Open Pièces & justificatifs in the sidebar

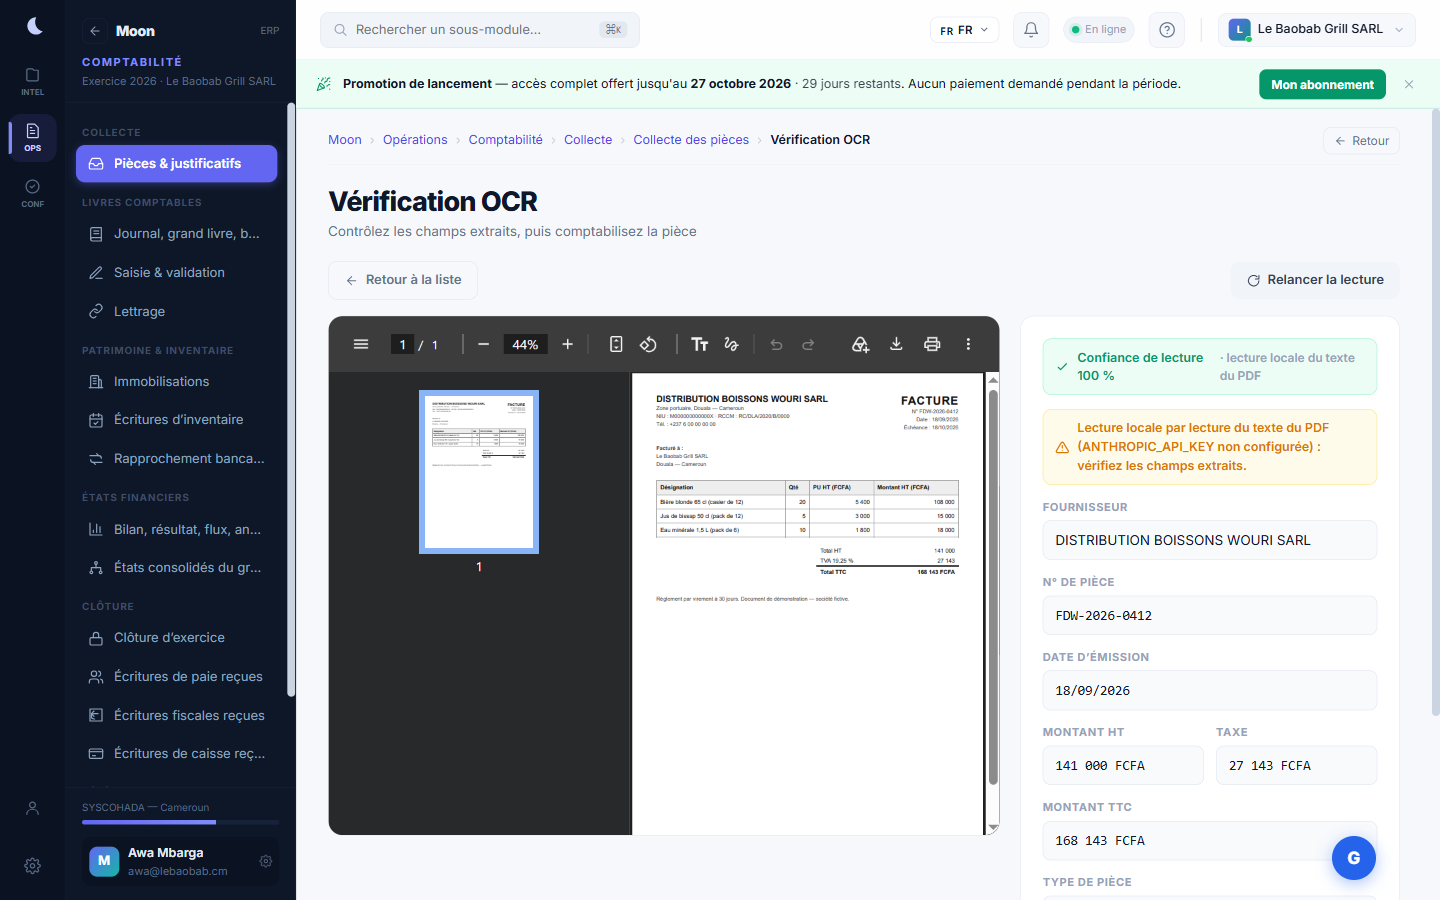[177, 164]
